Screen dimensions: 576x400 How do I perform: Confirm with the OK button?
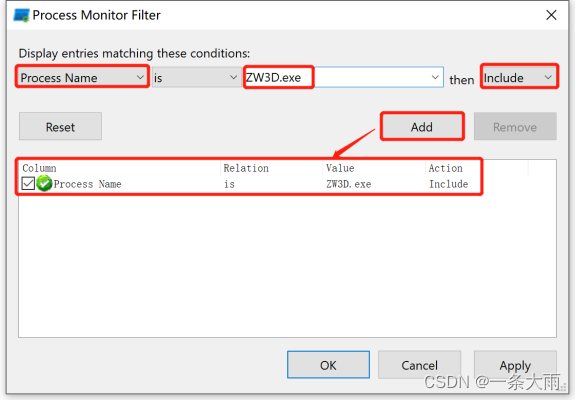pos(328,365)
